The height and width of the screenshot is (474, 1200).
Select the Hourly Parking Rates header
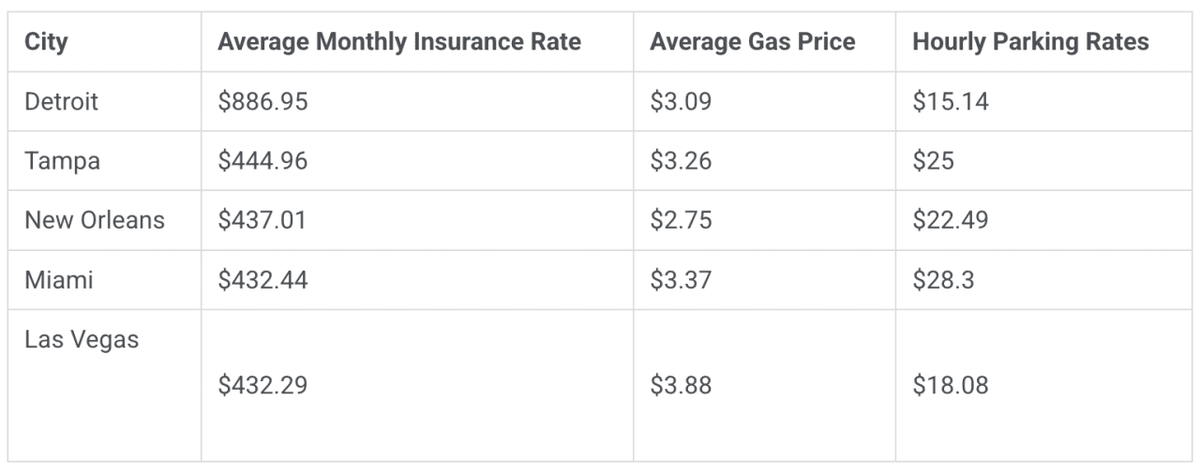pos(1030,42)
